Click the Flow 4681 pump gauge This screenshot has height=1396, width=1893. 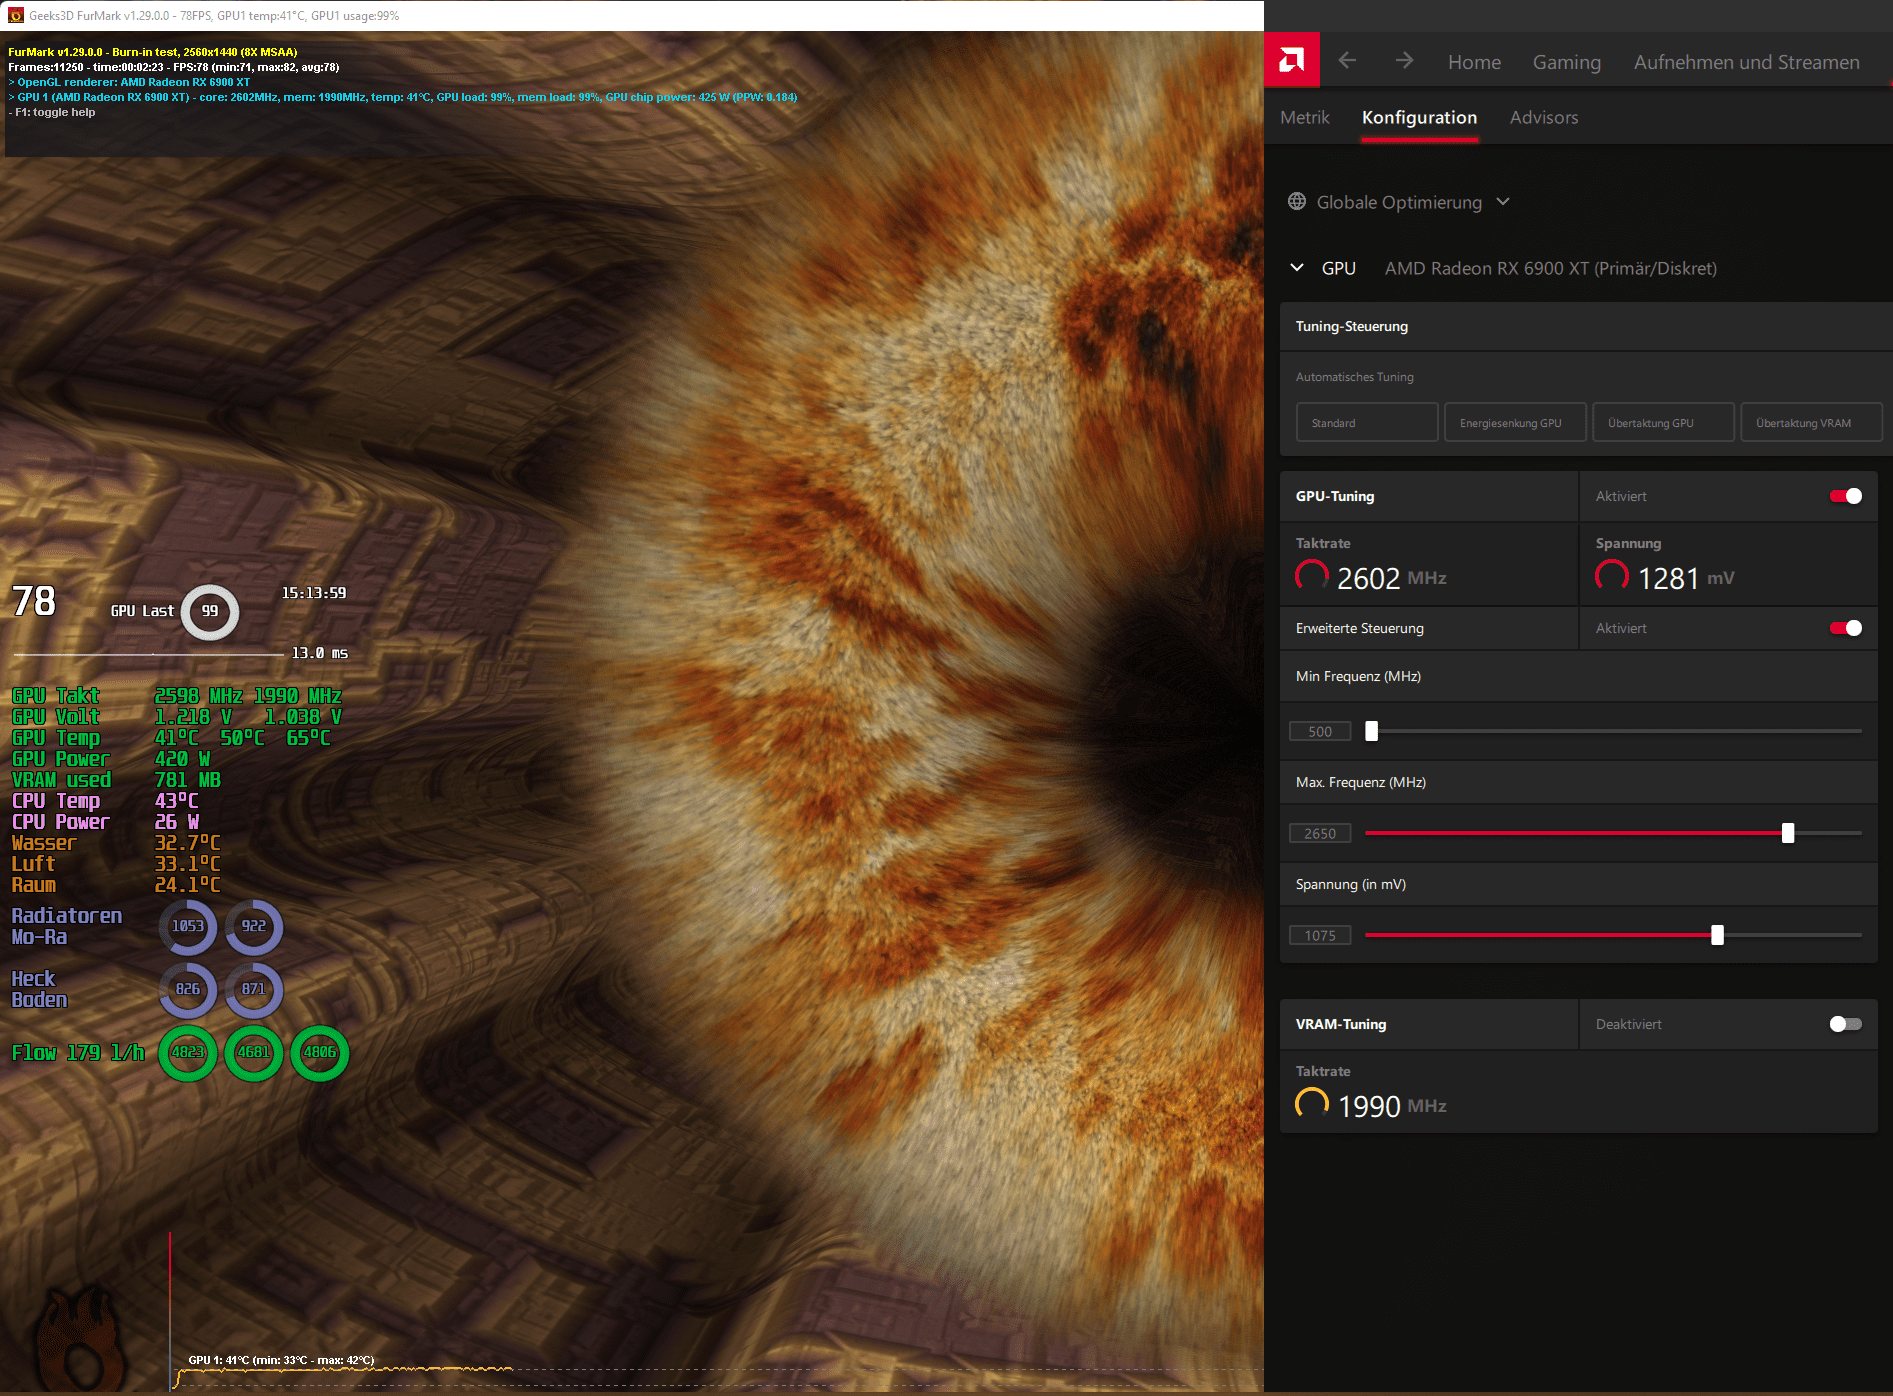254,1053
